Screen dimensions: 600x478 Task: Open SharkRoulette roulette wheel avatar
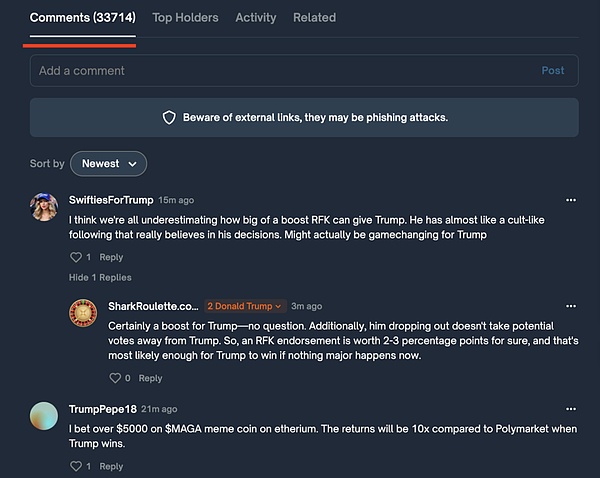tap(82, 313)
